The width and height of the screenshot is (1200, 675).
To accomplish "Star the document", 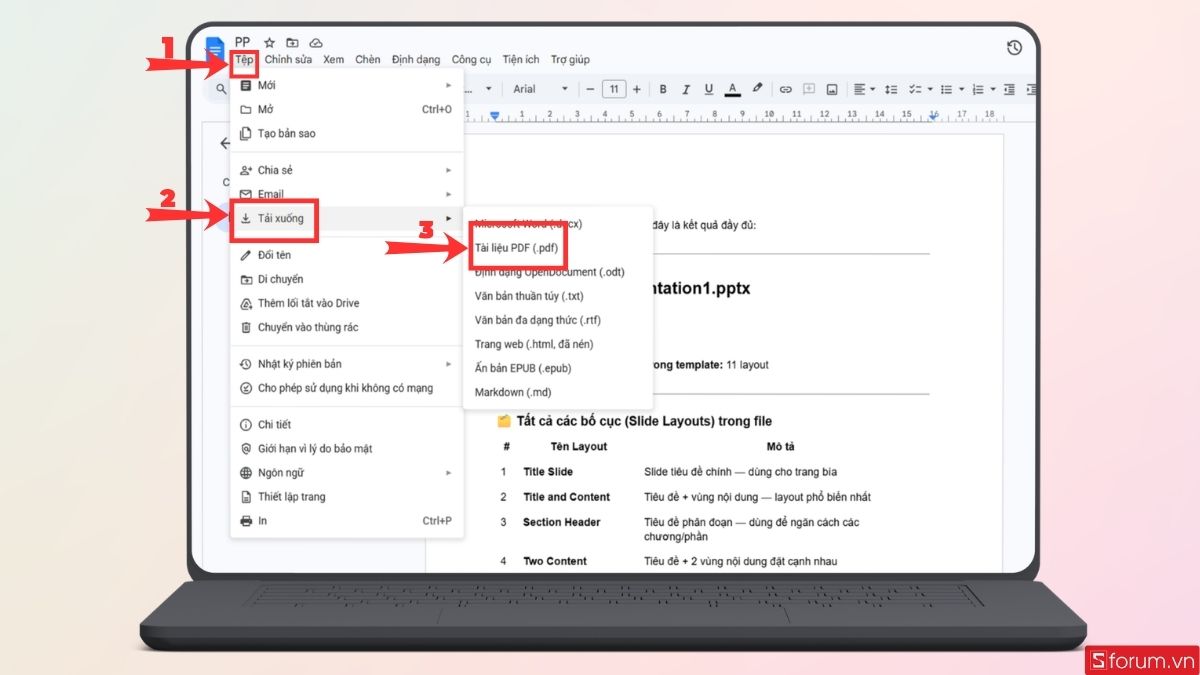I will (x=269, y=42).
